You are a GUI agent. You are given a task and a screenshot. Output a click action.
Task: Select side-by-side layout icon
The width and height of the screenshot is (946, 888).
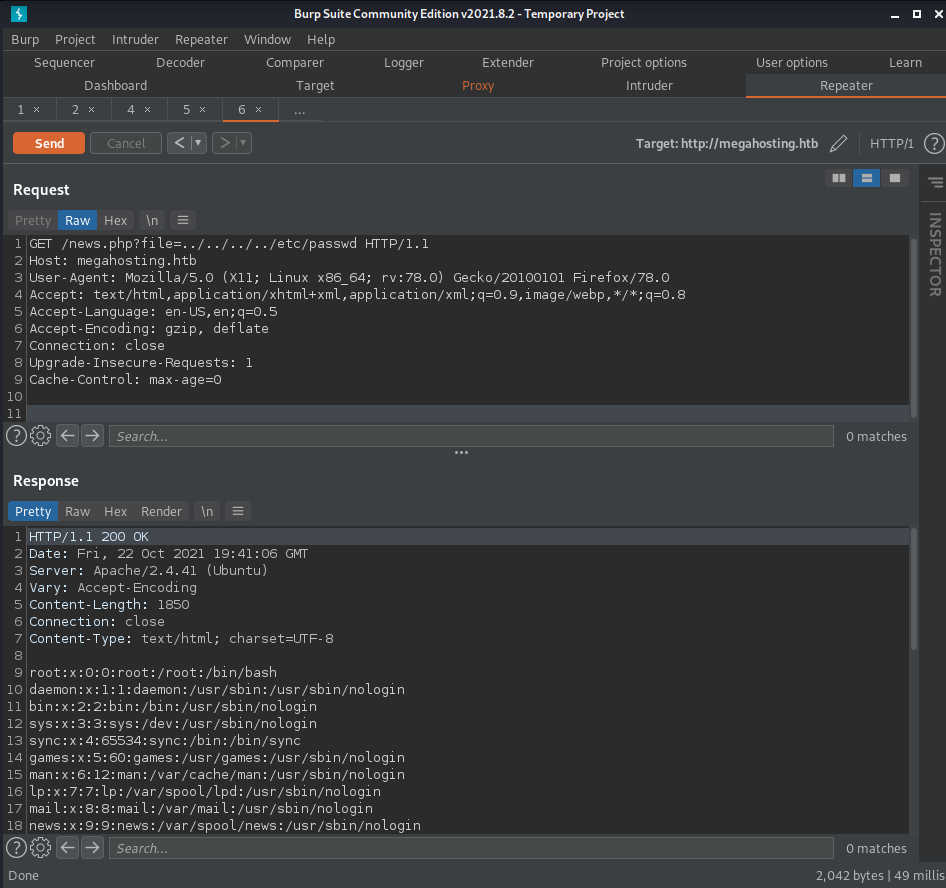tap(839, 178)
